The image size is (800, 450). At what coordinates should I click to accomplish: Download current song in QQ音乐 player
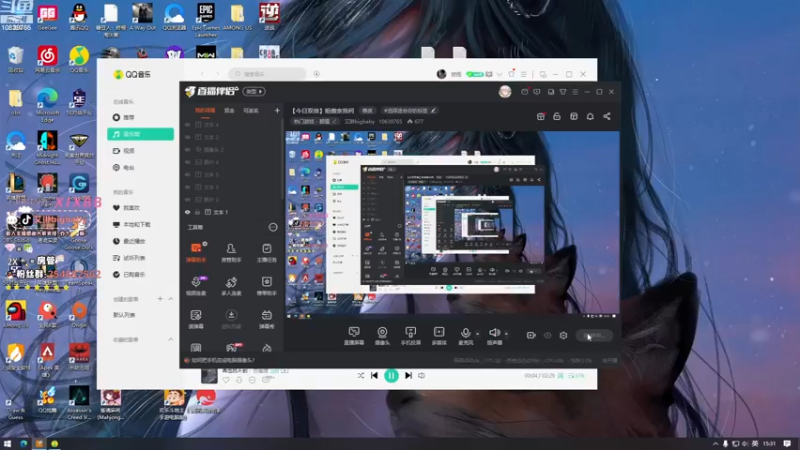[x=239, y=380]
